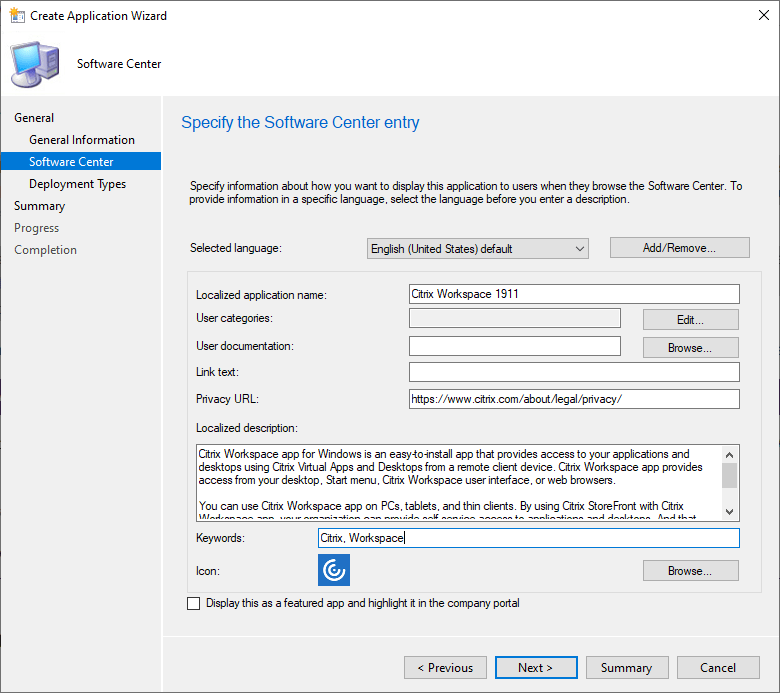The height and width of the screenshot is (693, 780).
Task: Click the wizard title bar icon
Action: pyautogui.click(x=16, y=15)
